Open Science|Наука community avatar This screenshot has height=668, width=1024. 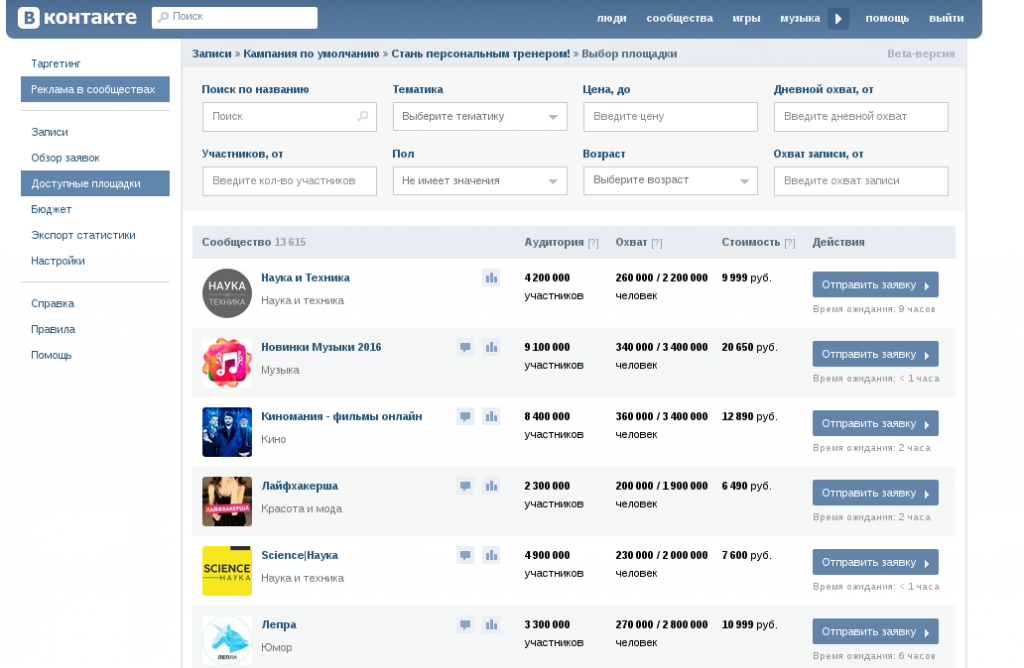point(227,571)
